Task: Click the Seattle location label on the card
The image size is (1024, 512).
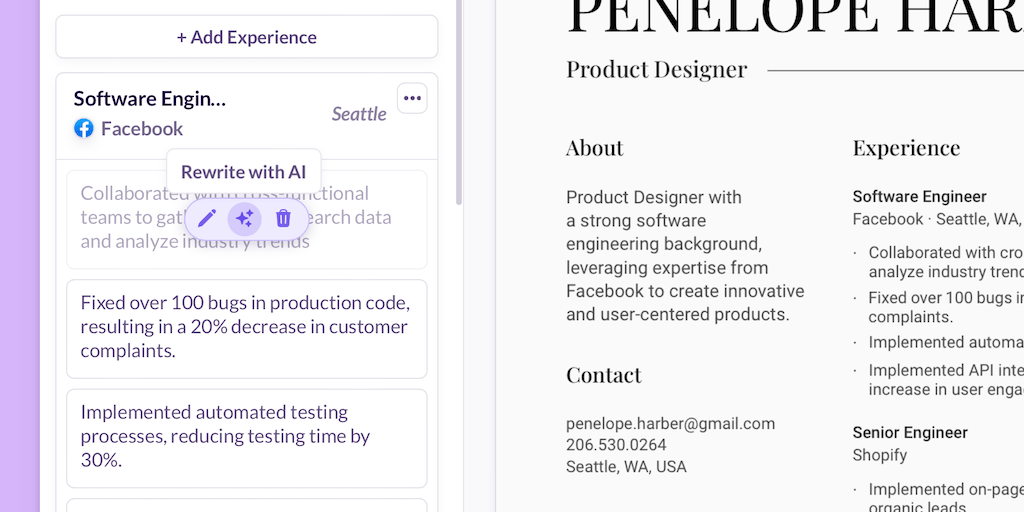Action: (x=359, y=114)
